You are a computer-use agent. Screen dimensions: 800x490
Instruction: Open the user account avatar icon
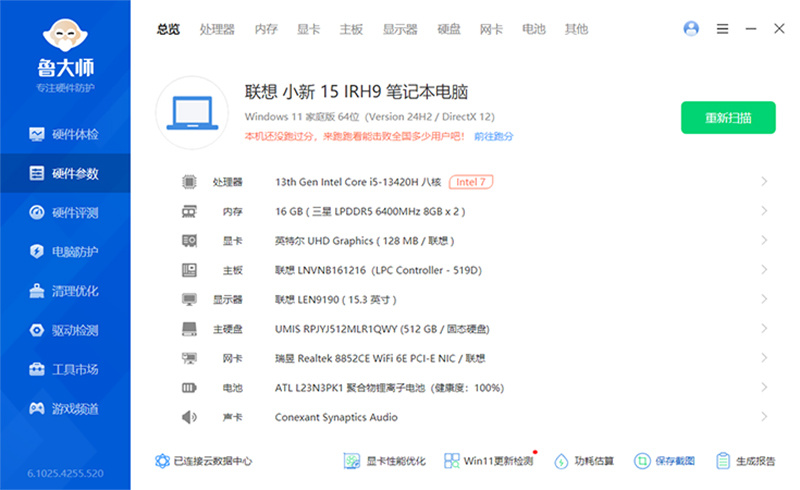pyautogui.click(x=691, y=29)
